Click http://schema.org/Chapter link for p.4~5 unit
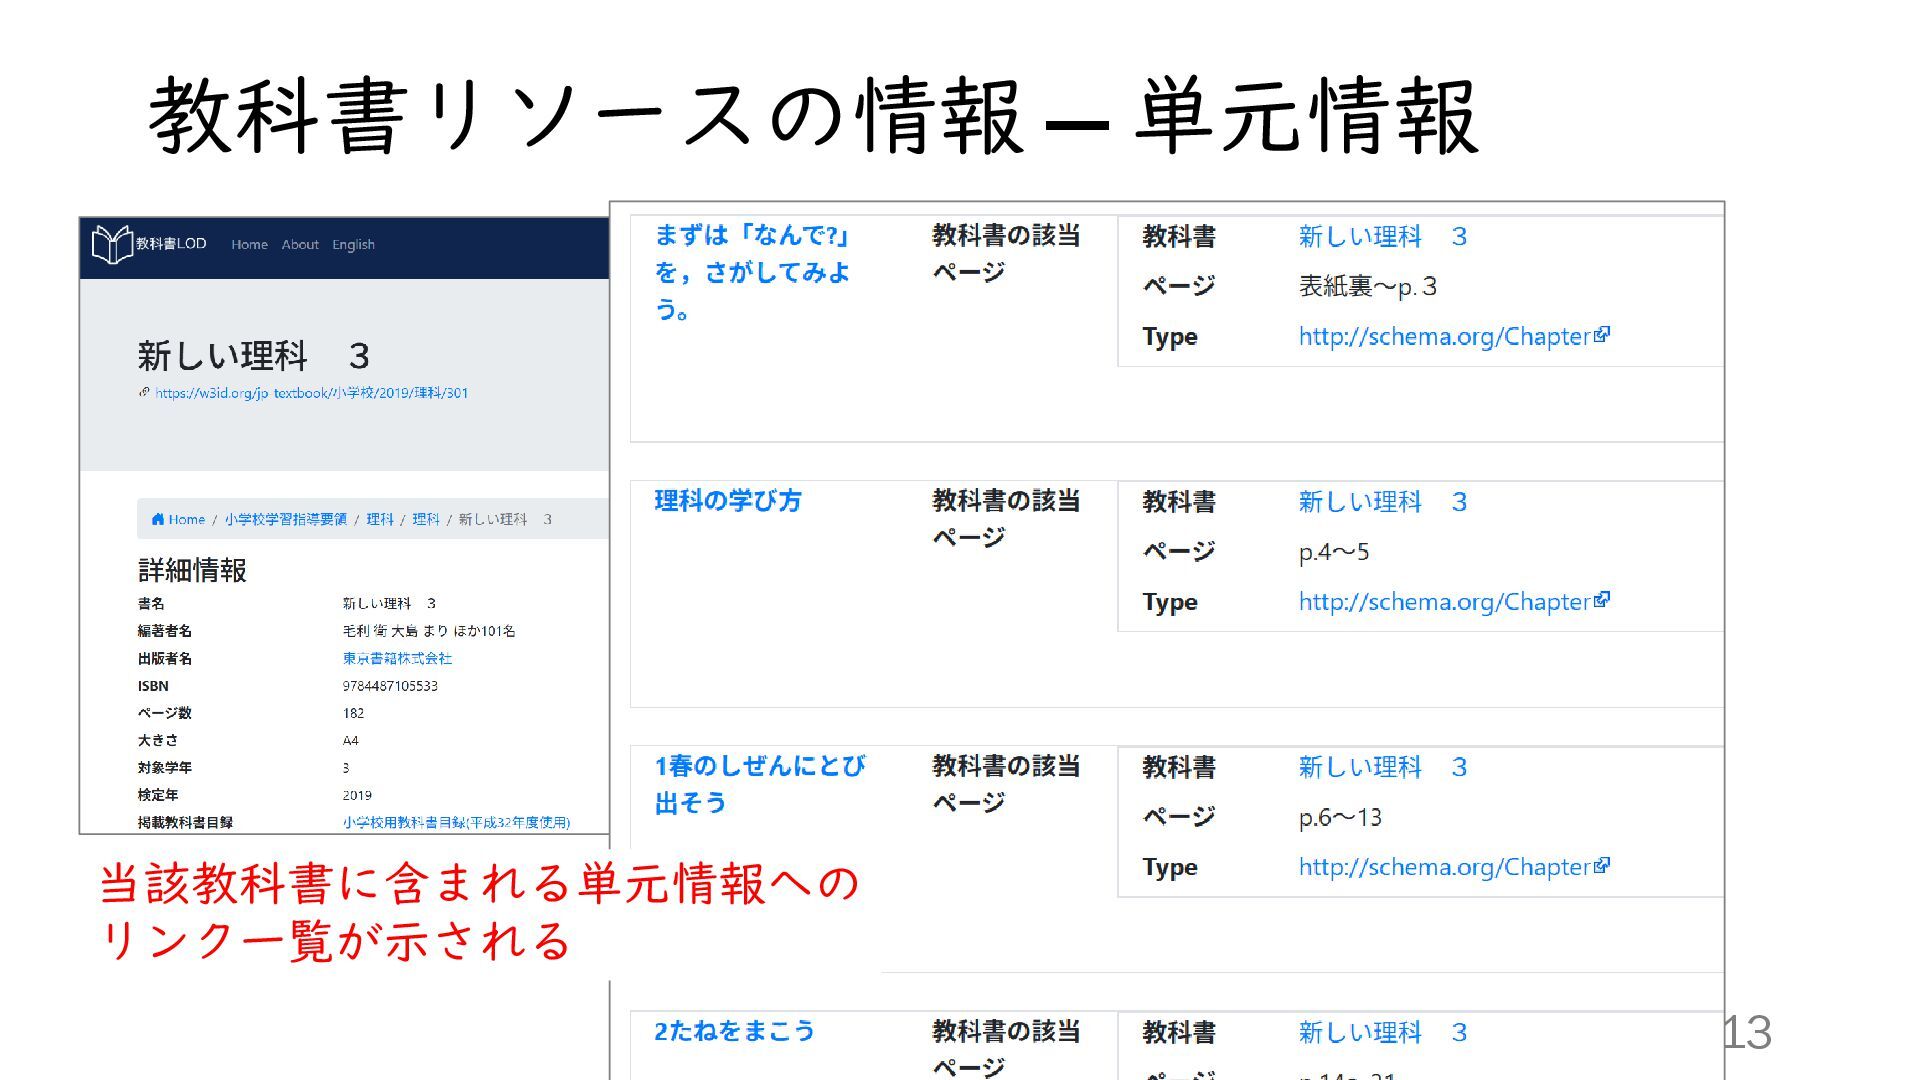Viewport: 1920px width, 1080px height. coord(1444,602)
